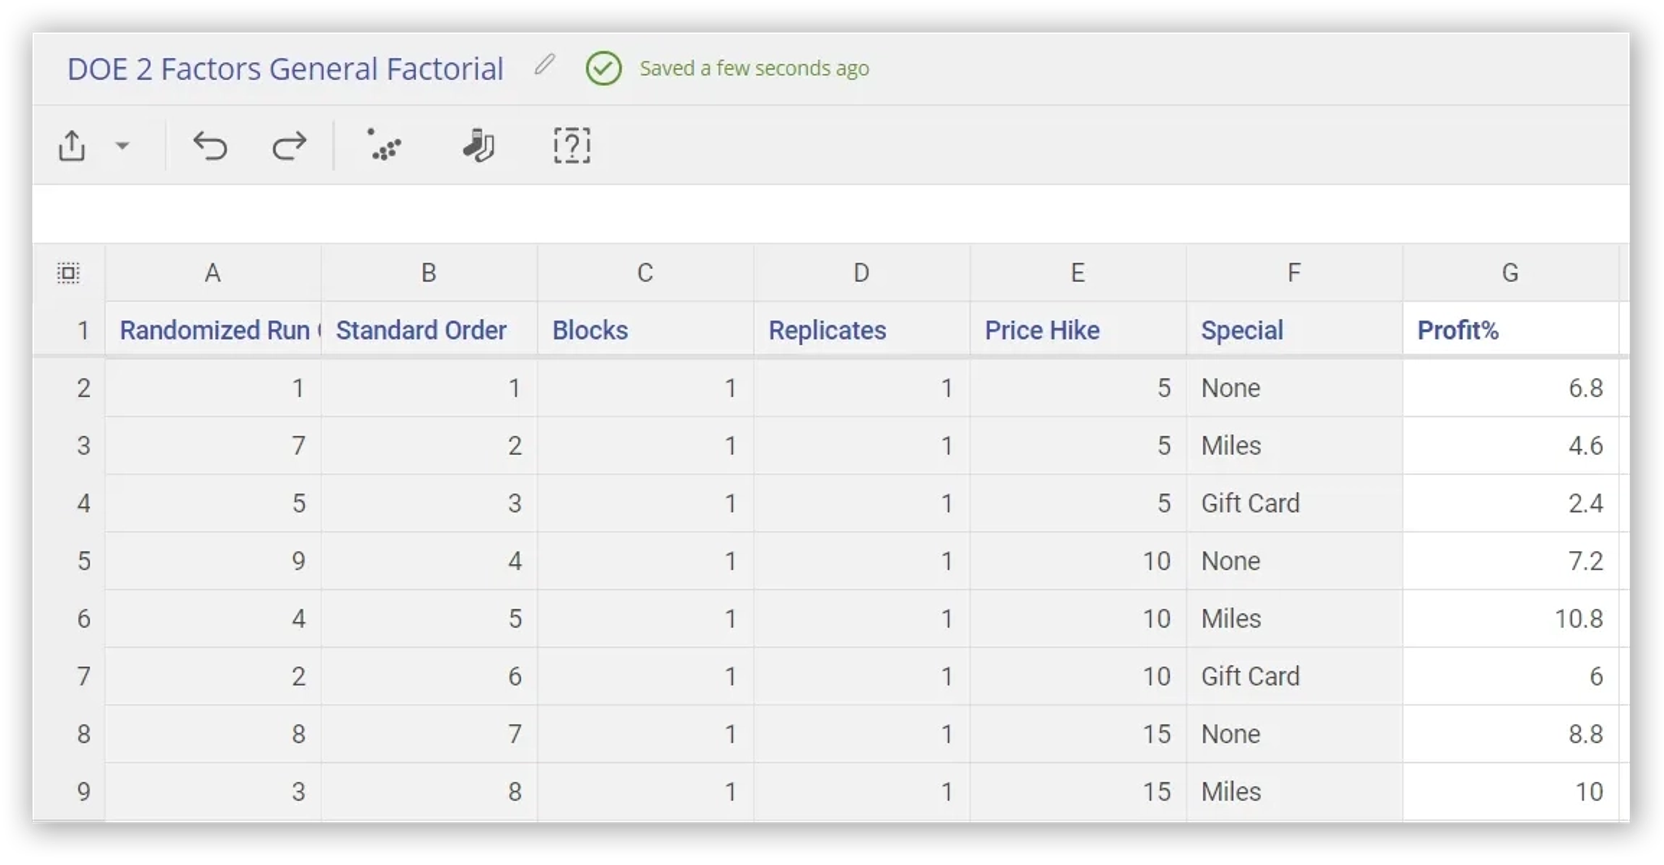Click the export/share upload icon
The width and height of the screenshot is (1664, 865).
[x=72, y=146]
